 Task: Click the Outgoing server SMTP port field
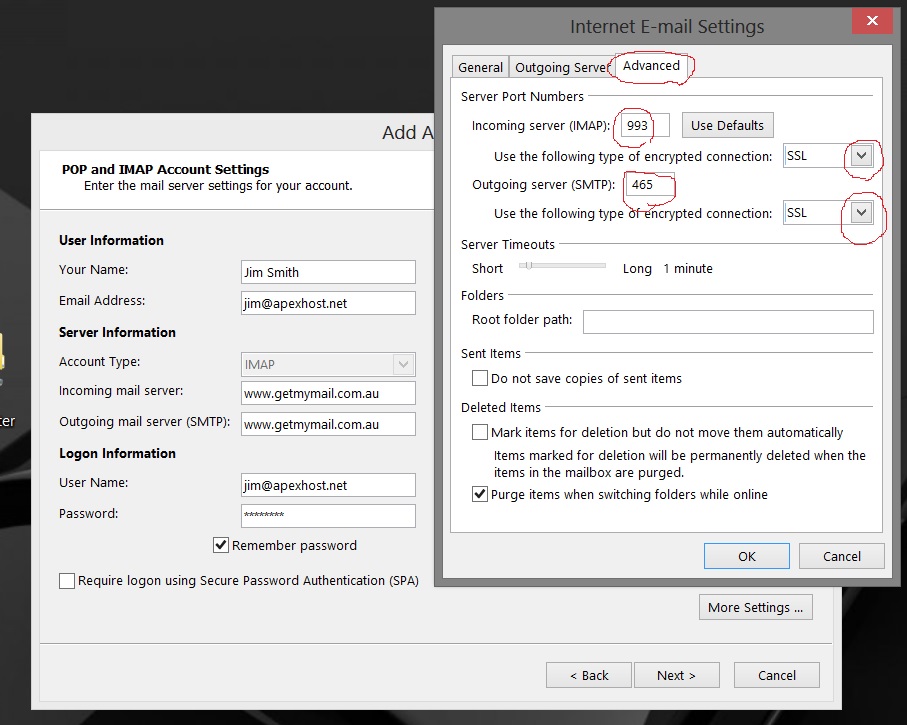[x=649, y=185]
